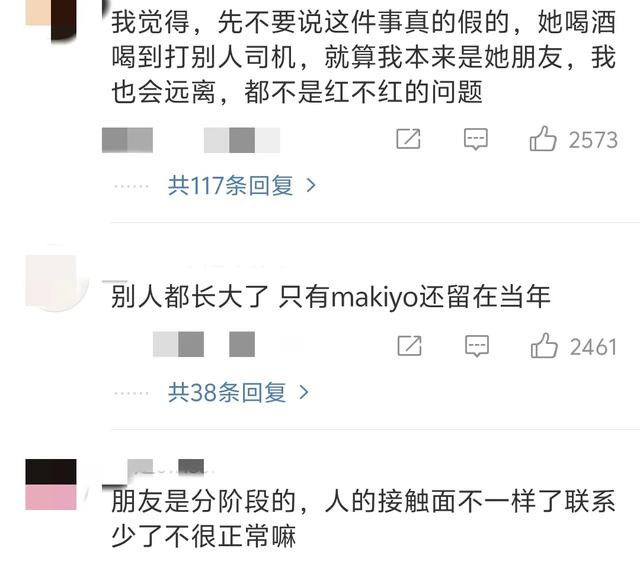640x564 pixels.
Task: Open comment text about makiyo还留在当年
Action: [x=331, y=297]
